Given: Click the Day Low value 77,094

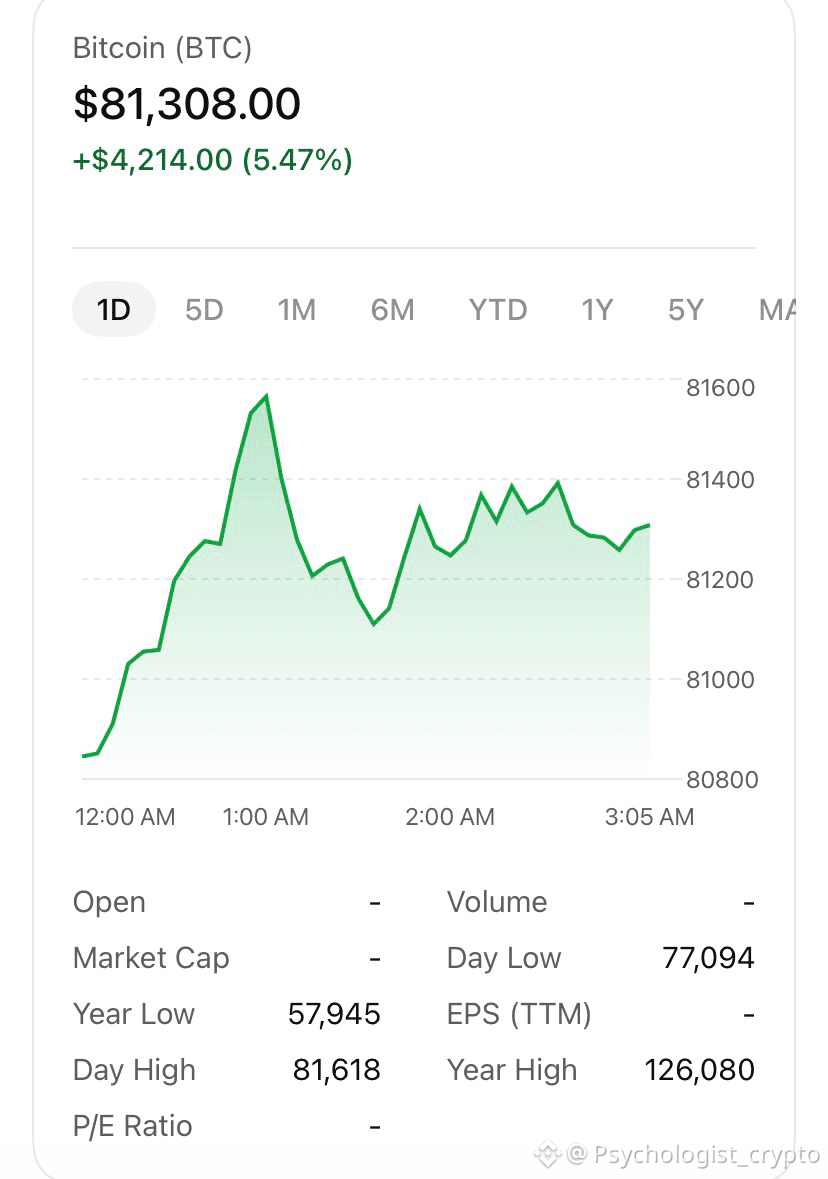Looking at the screenshot, I should point(708,958).
